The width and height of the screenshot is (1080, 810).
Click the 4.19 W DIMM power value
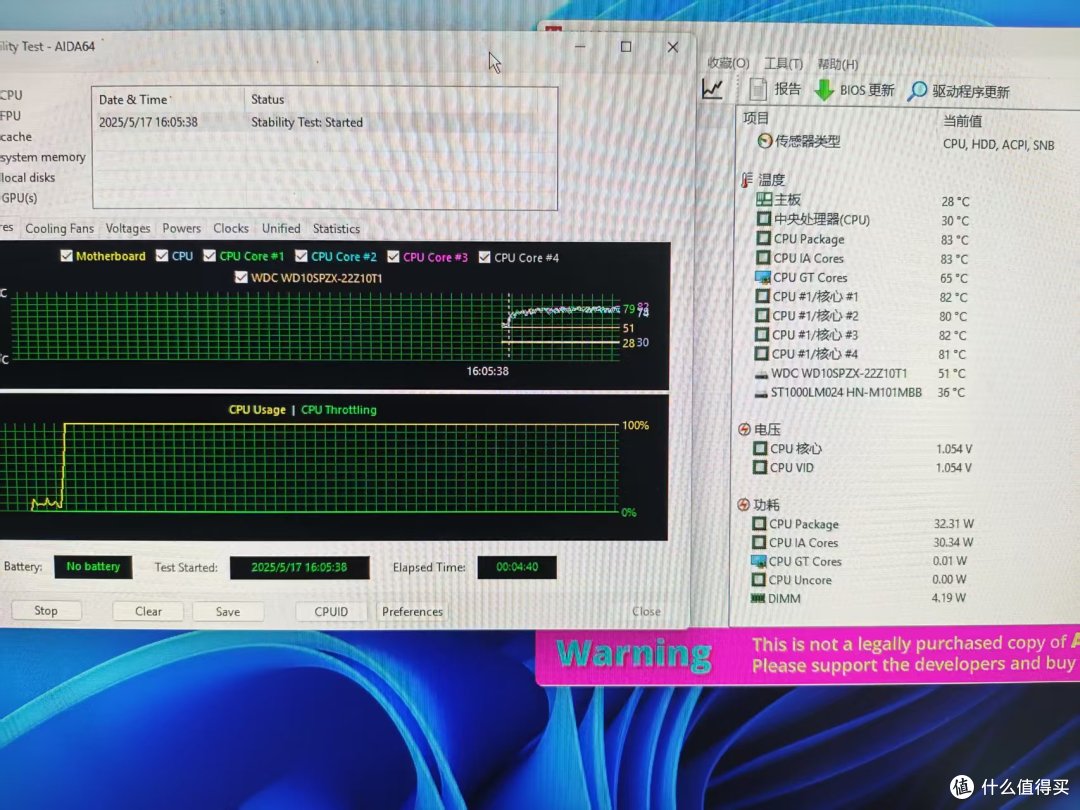coord(948,598)
